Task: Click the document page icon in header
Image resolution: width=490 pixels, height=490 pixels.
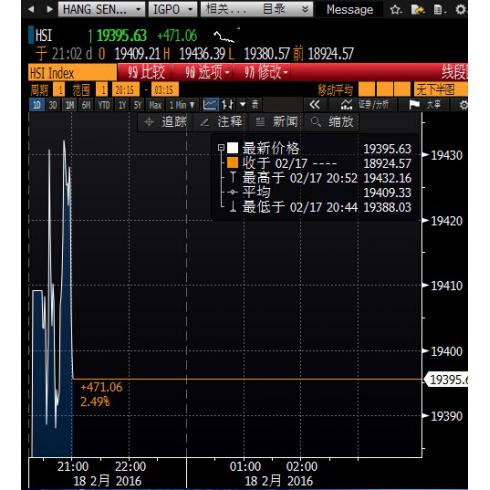Action: (439, 10)
